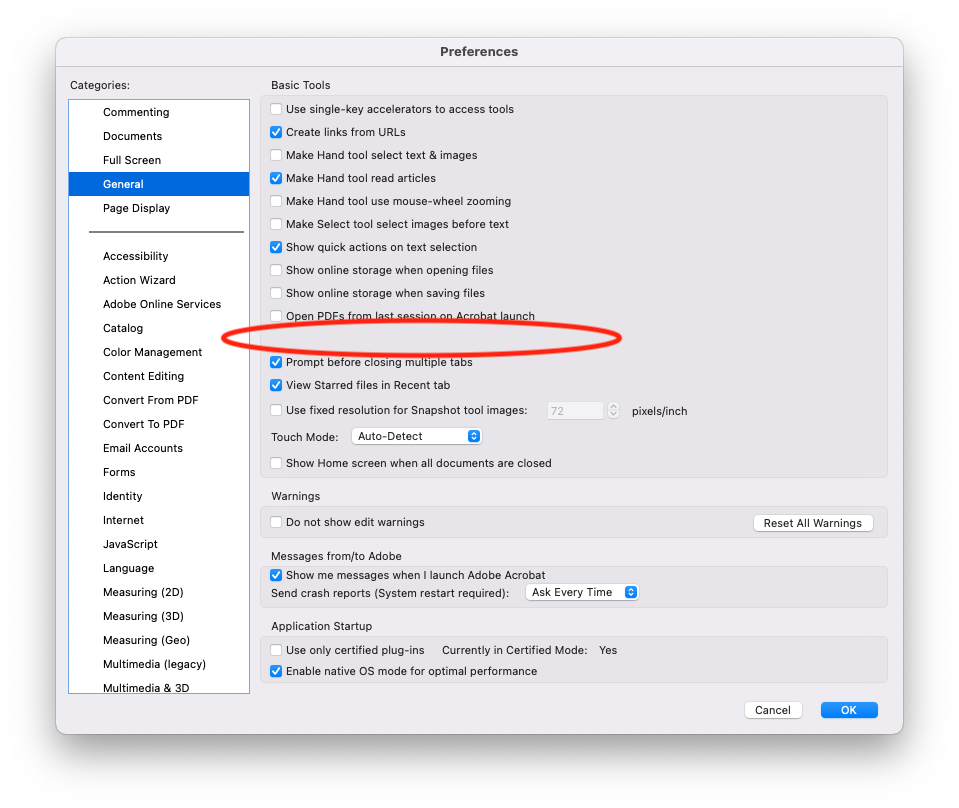Enable single-key accelerators to access tools
The image size is (959, 808).
276,109
